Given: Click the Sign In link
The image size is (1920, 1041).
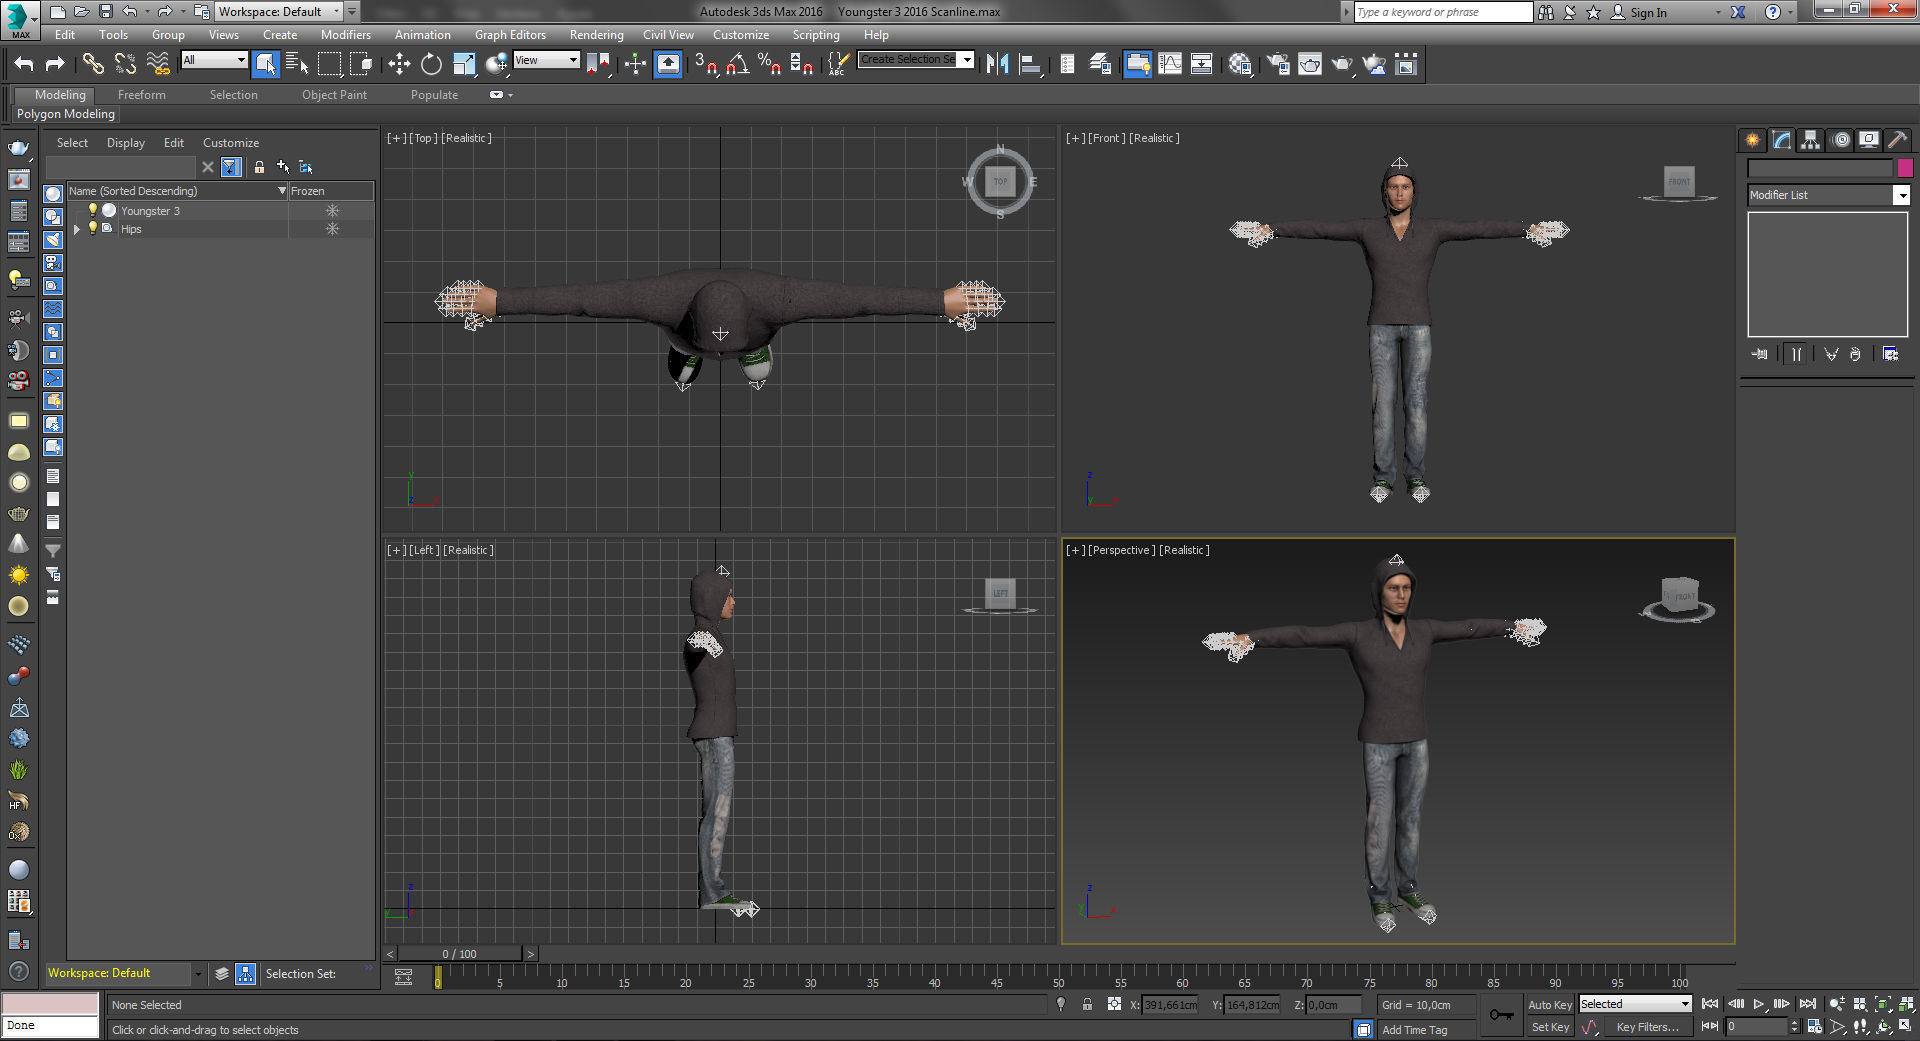Looking at the screenshot, I should pyautogui.click(x=1648, y=12).
